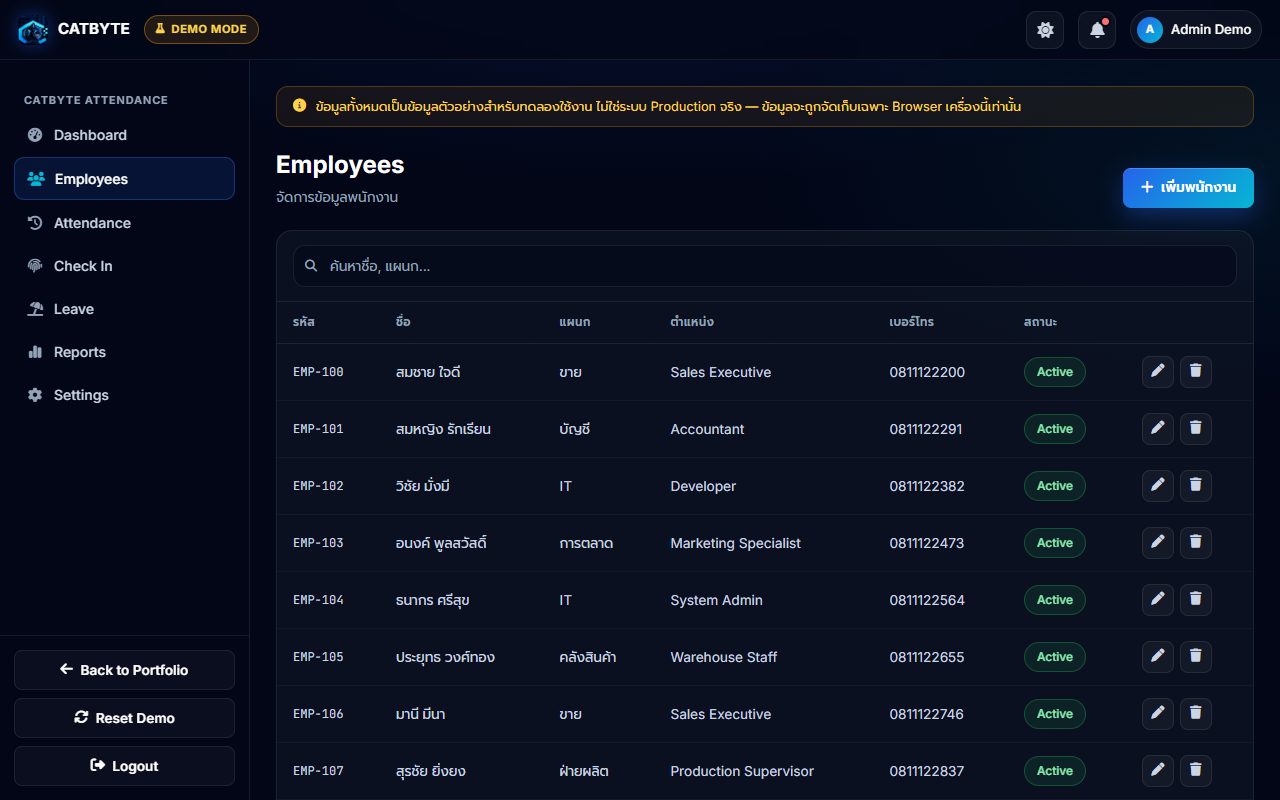Remove EMP-102 using the trash icon

pyautogui.click(x=1196, y=486)
